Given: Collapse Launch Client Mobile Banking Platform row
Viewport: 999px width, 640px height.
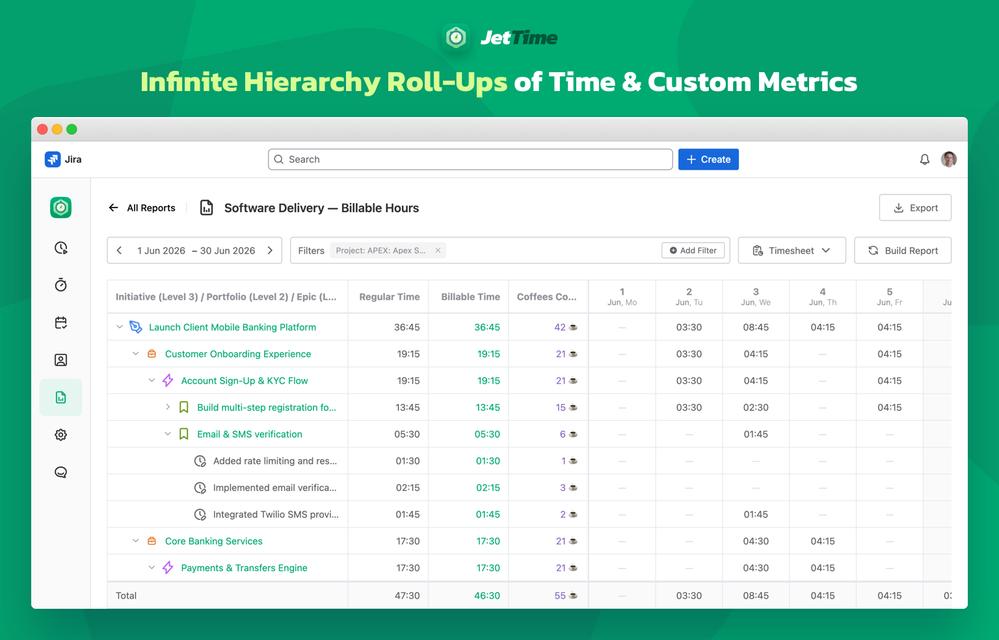Looking at the screenshot, I should (x=119, y=327).
